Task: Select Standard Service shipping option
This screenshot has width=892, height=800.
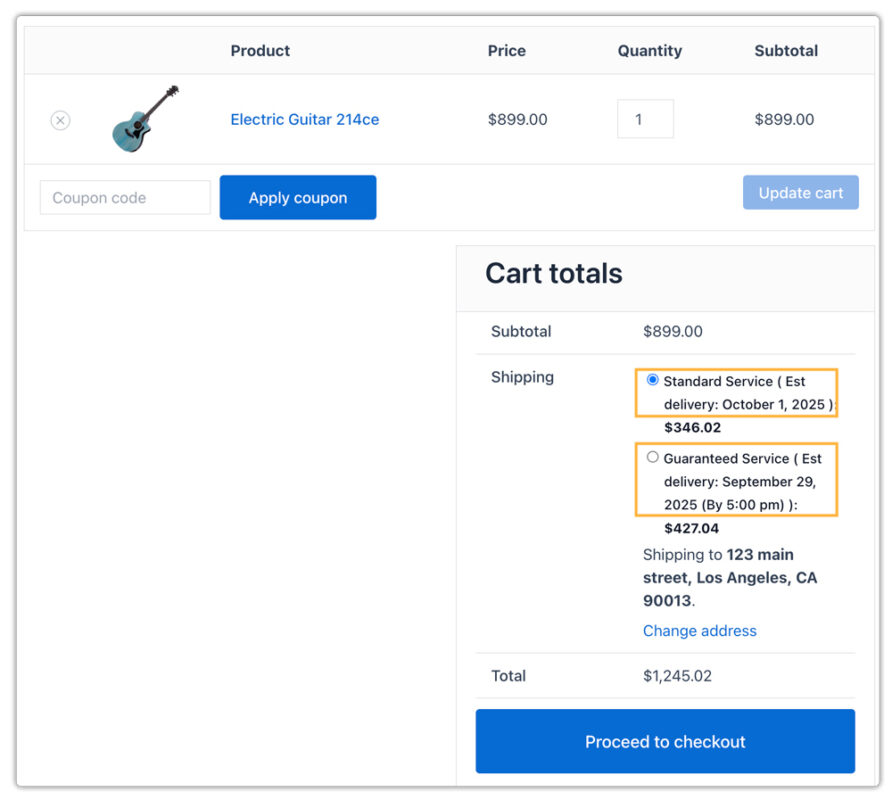Action: [652, 379]
